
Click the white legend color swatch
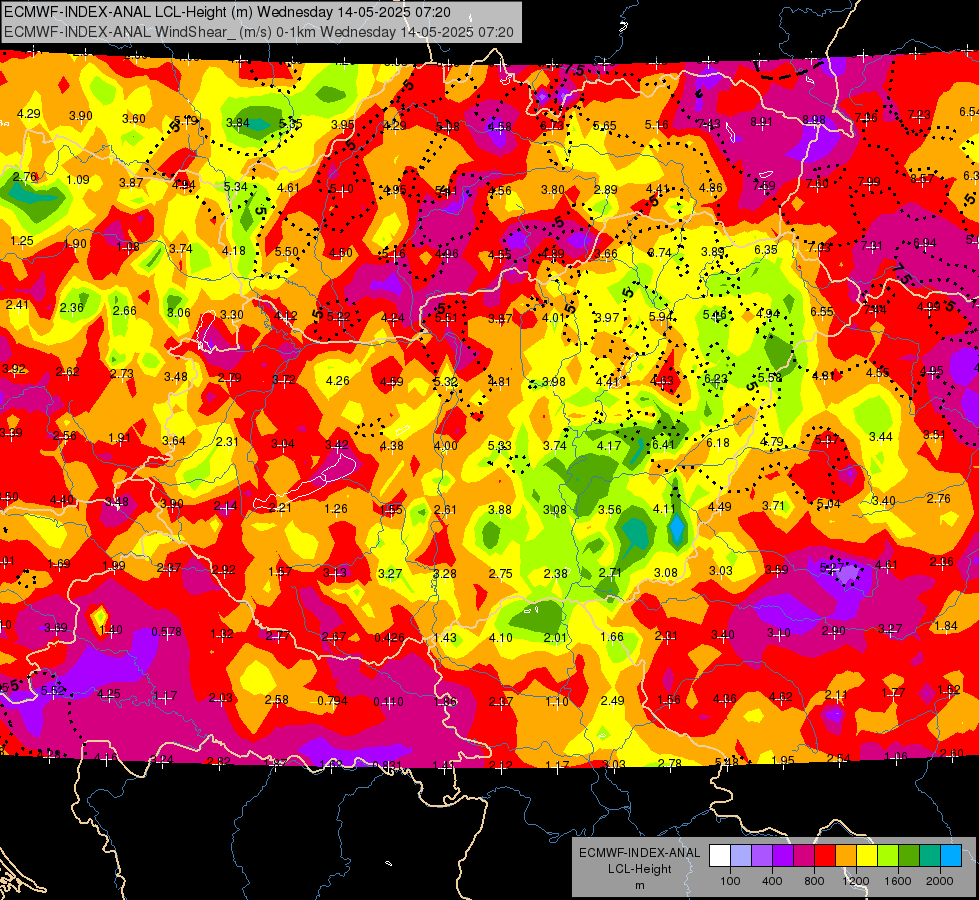pyautogui.click(x=720, y=856)
